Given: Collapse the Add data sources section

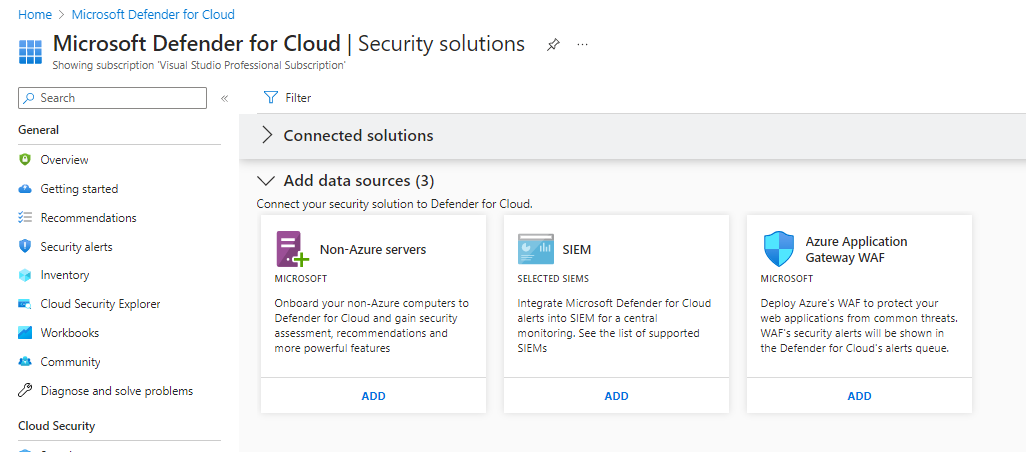Looking at the screenshot, I should (266, 181).
